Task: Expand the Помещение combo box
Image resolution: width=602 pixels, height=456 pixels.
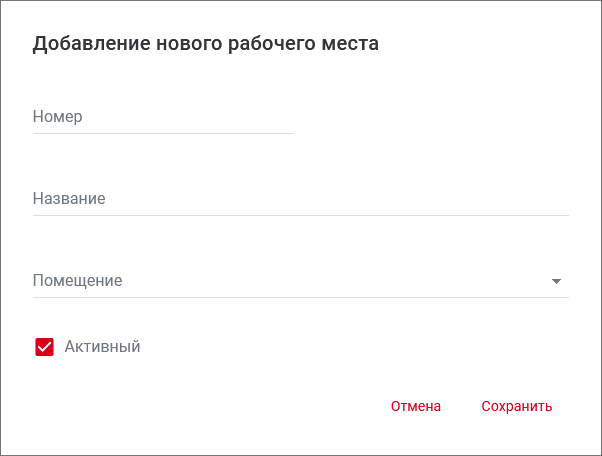Action: coord(300,281)
